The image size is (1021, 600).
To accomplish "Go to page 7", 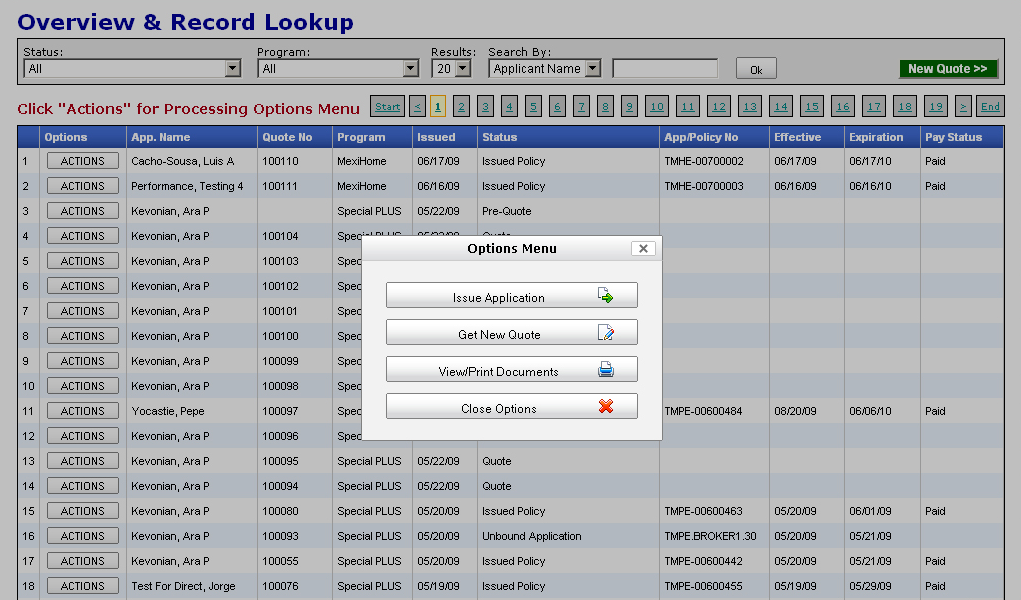I will pos(581,107).
